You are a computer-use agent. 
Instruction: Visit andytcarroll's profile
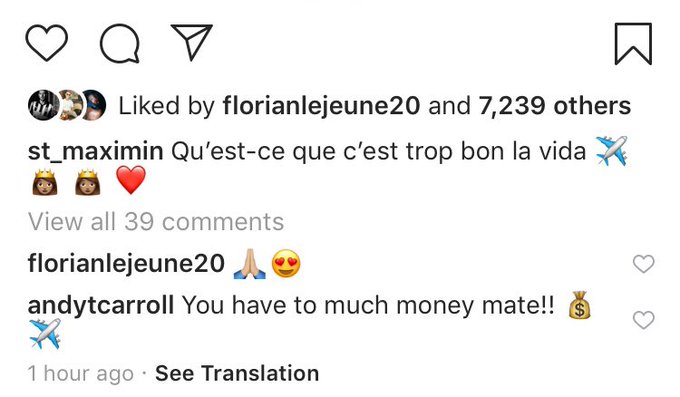101,305
